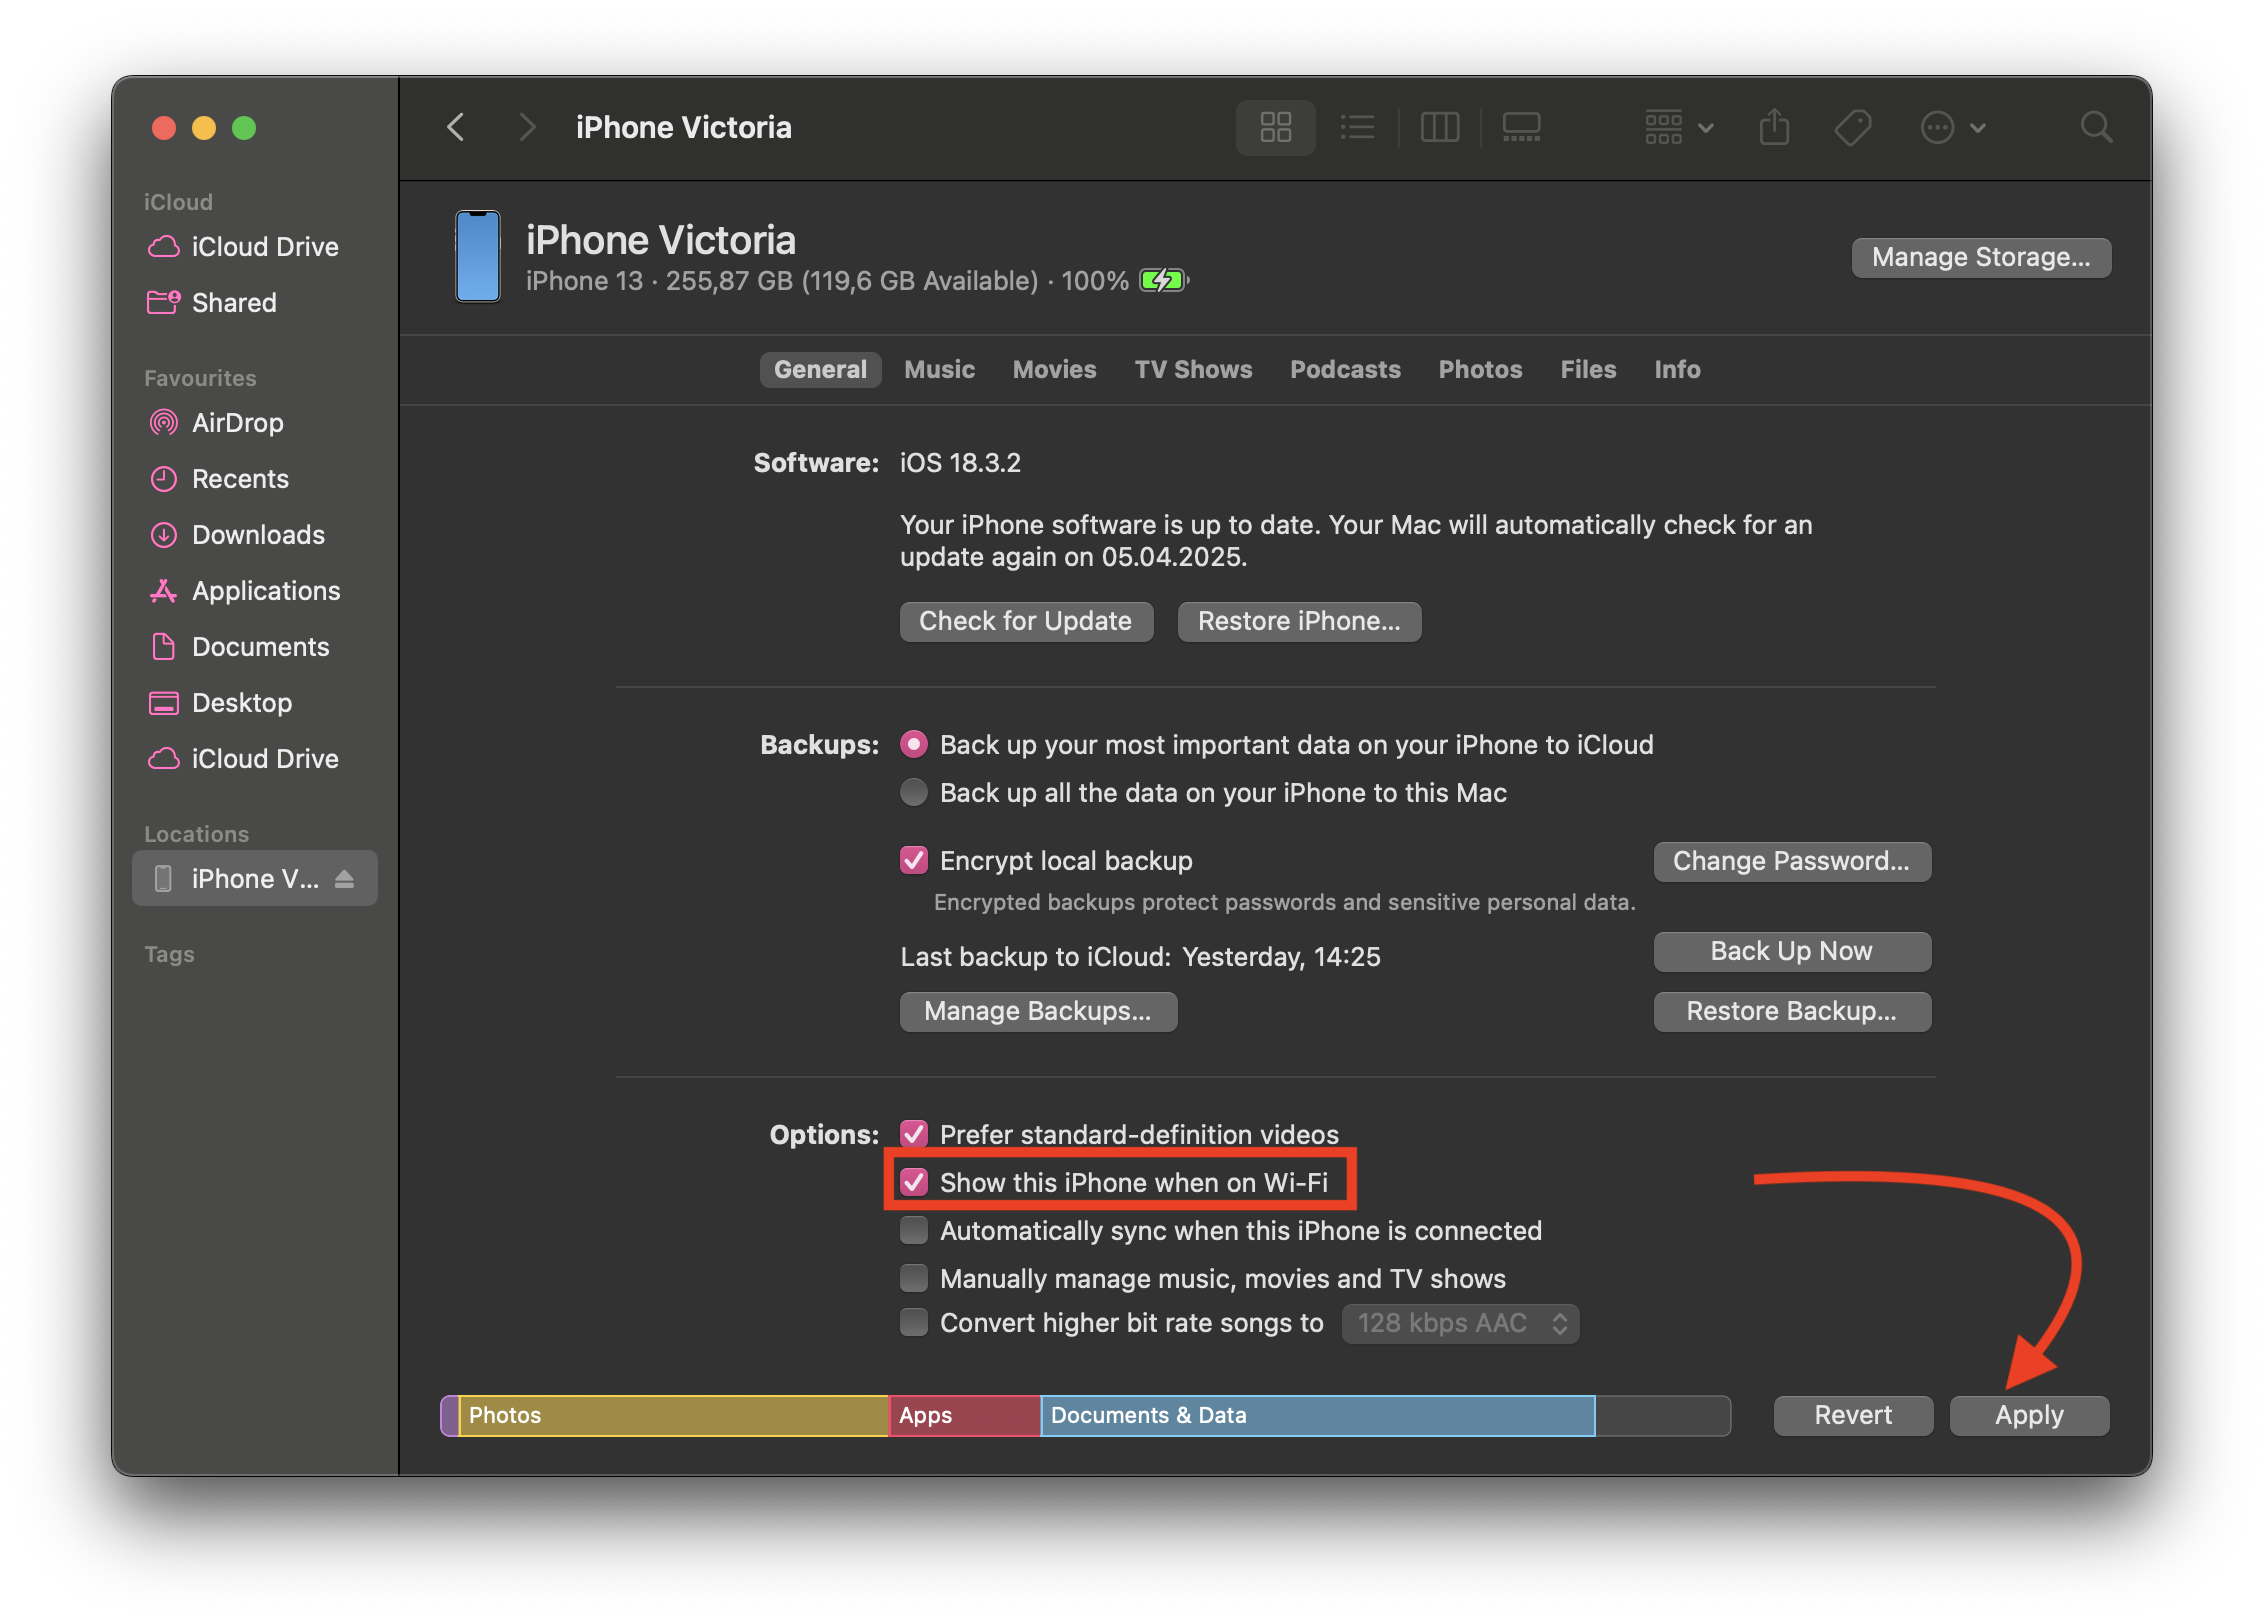Select the iCloud backup radio button
This screenshot has width=2264, height=1624.
(x=913, y=745)
